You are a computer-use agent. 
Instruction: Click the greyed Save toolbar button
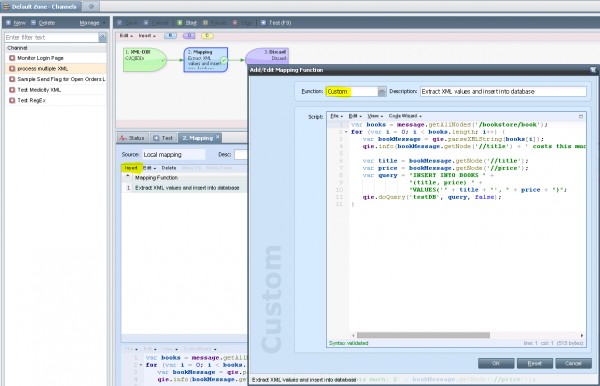(x=127, y=23)
